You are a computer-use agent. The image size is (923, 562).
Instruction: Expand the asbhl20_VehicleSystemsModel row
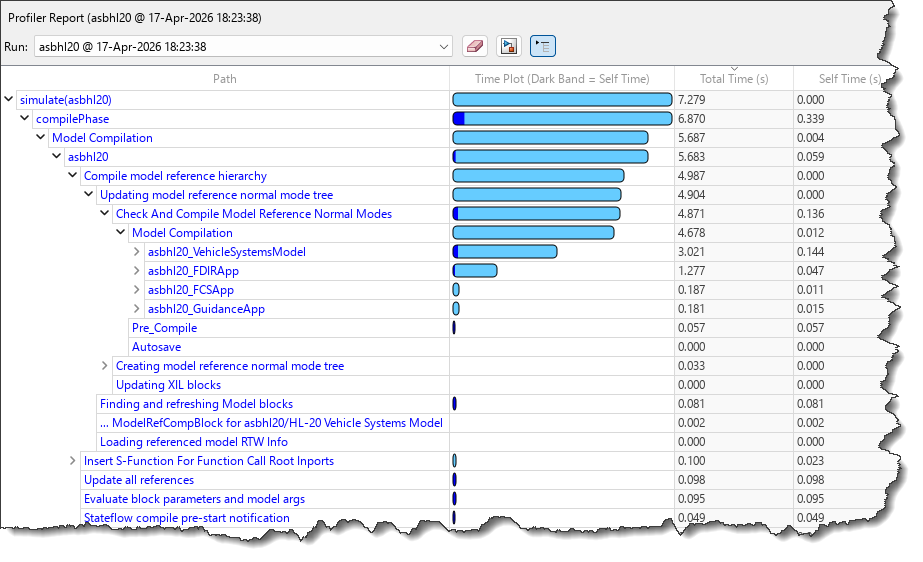click(x=137, y=252)
